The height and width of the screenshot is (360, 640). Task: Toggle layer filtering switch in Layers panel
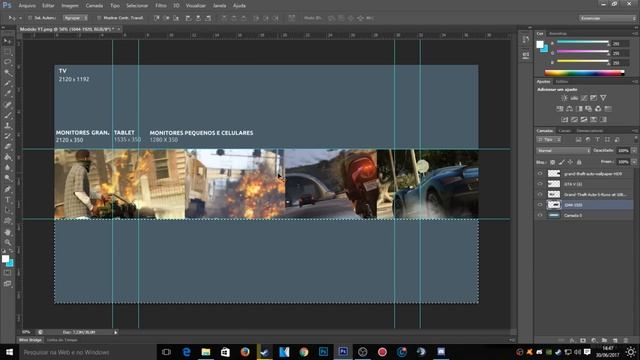tap(635, 140)
